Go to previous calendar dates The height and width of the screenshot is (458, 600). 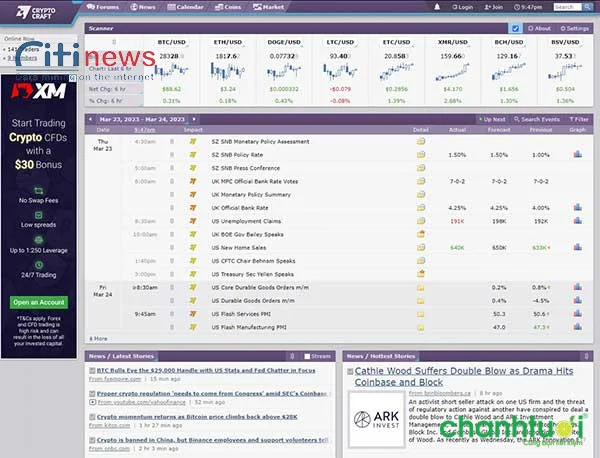pos(90,119)
